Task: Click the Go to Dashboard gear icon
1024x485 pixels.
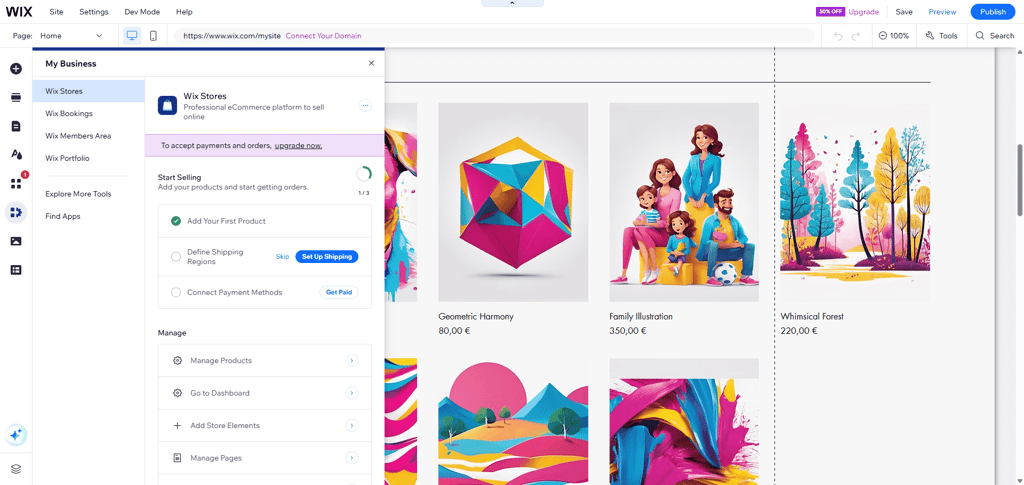Action: (177, 393)
